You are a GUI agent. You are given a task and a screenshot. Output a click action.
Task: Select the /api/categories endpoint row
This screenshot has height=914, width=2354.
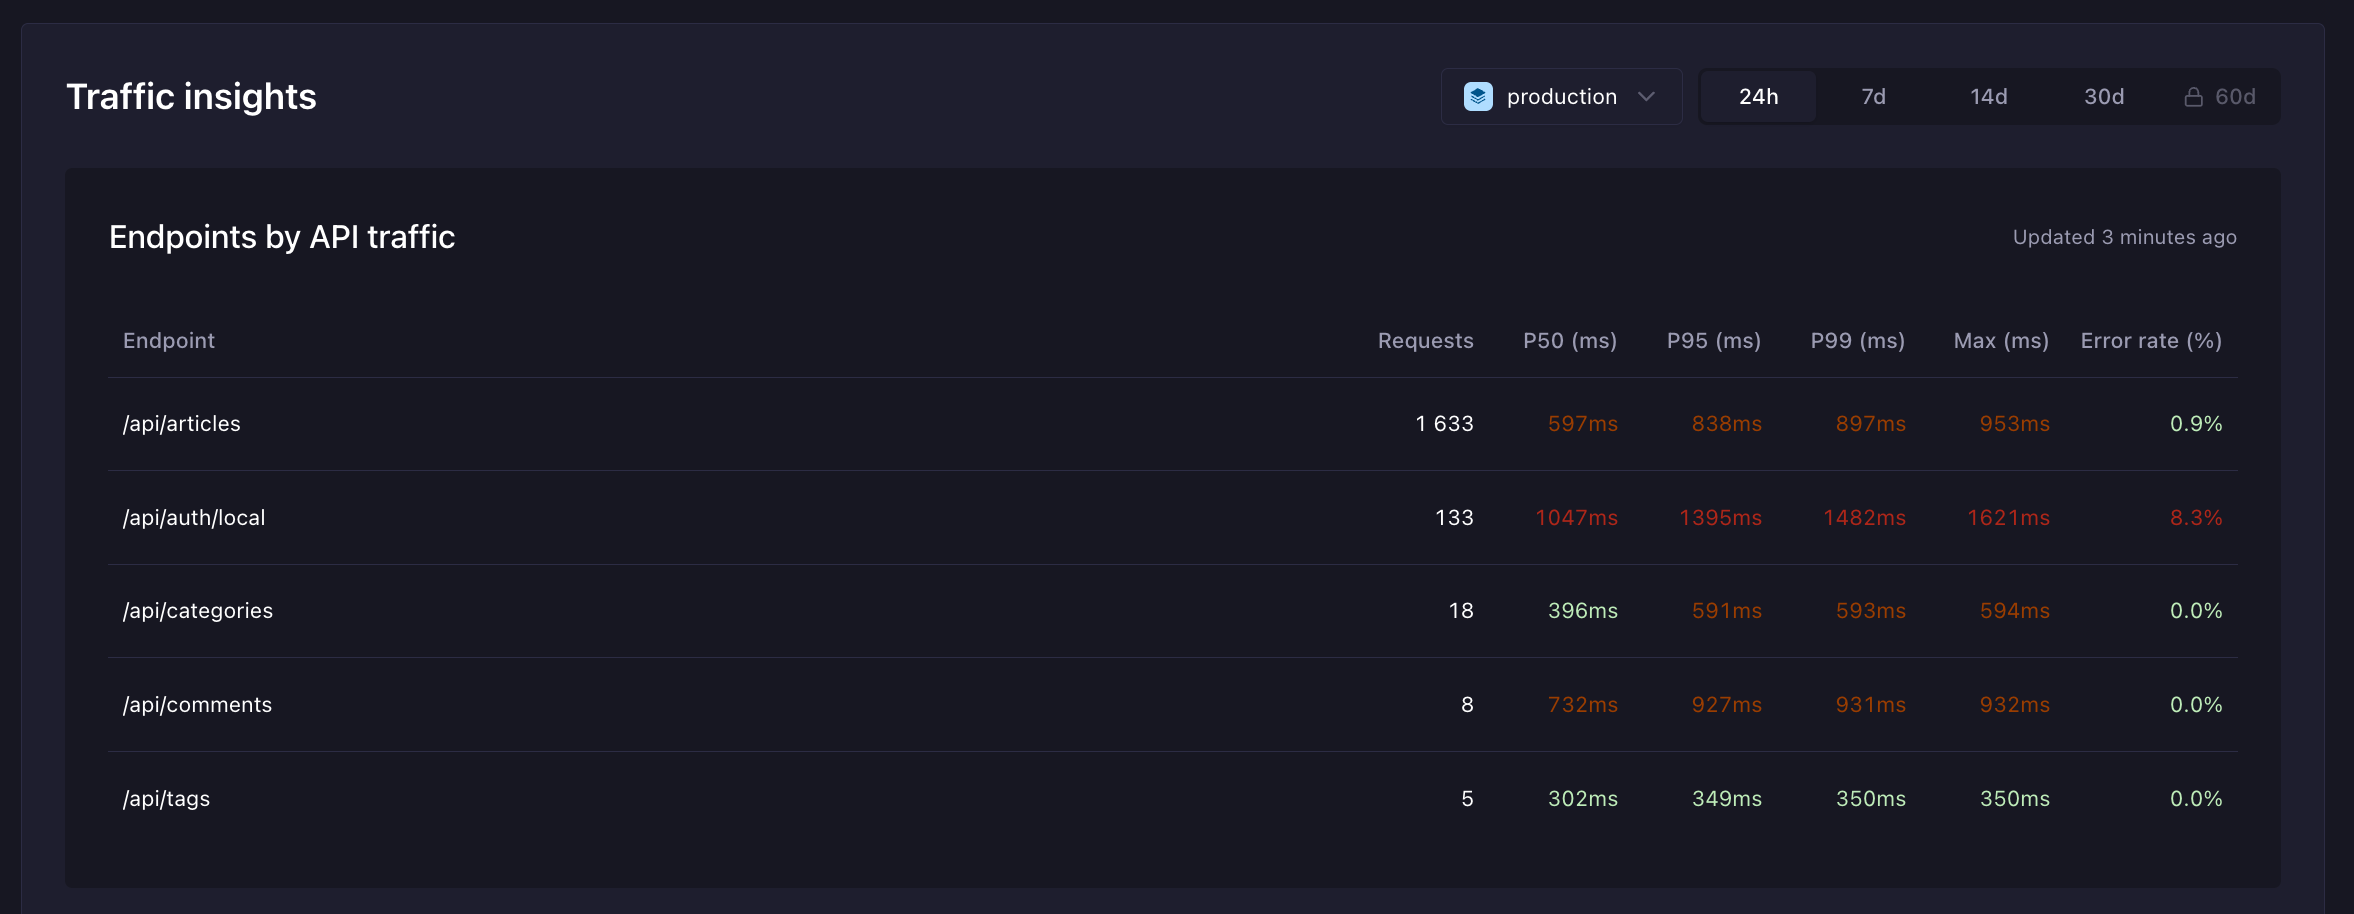tap(1172, 611)
